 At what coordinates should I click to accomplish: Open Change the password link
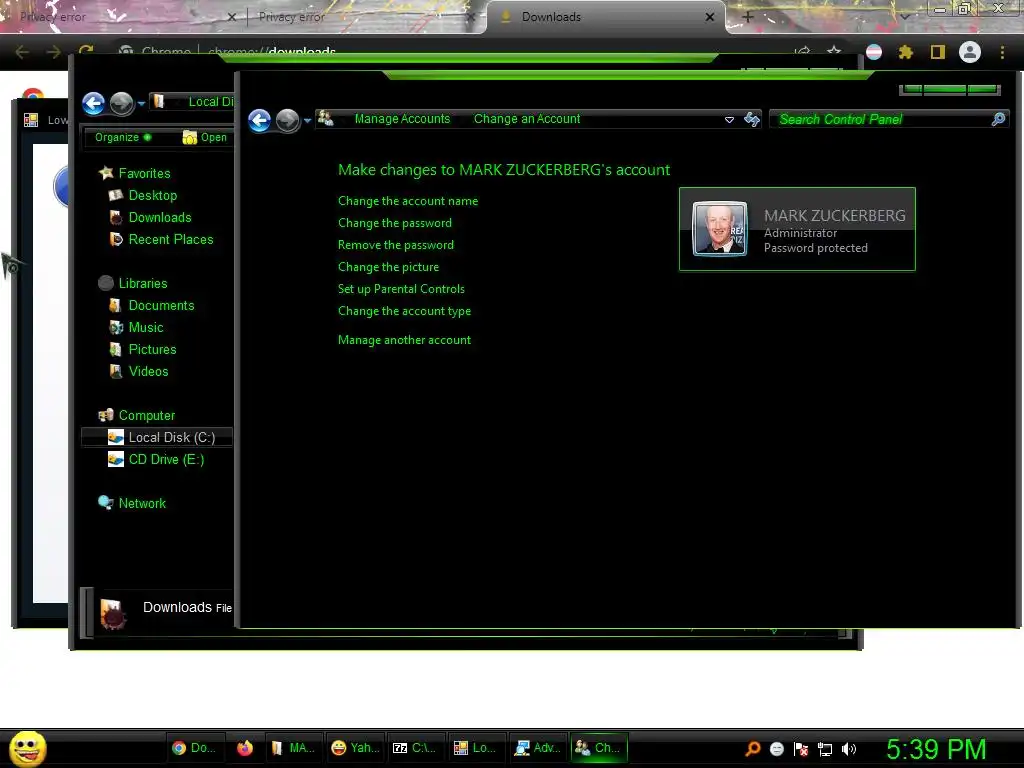(395, 223)
